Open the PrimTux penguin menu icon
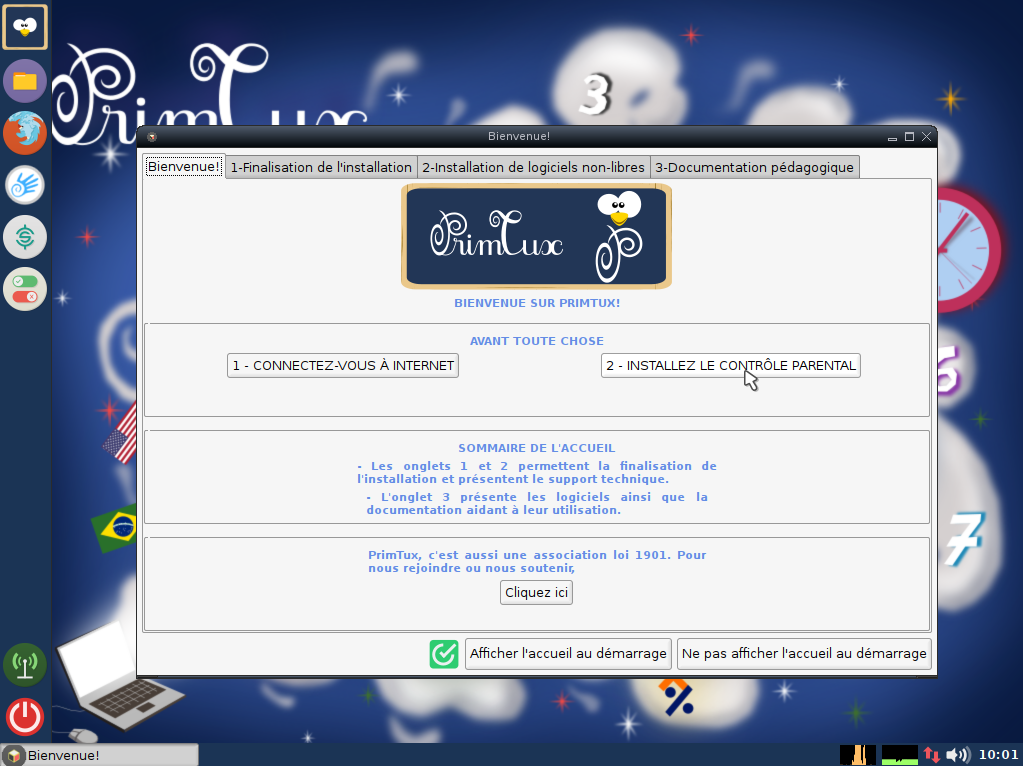1023x766 pixels. (25, 27)
